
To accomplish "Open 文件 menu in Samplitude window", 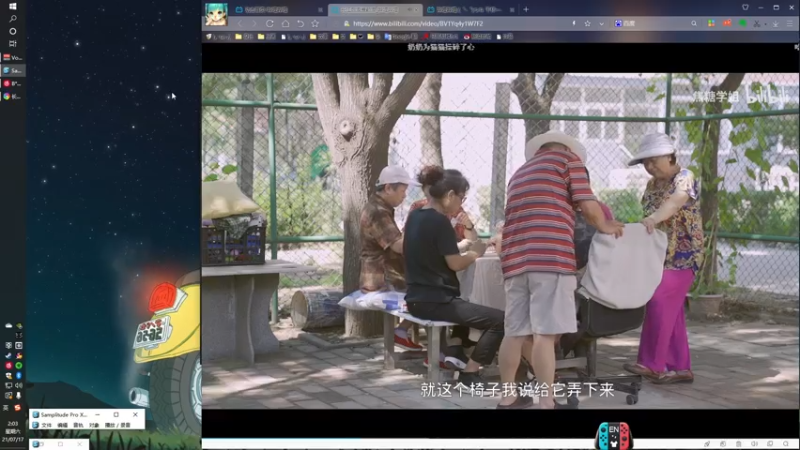I will [x=46, y=425].
